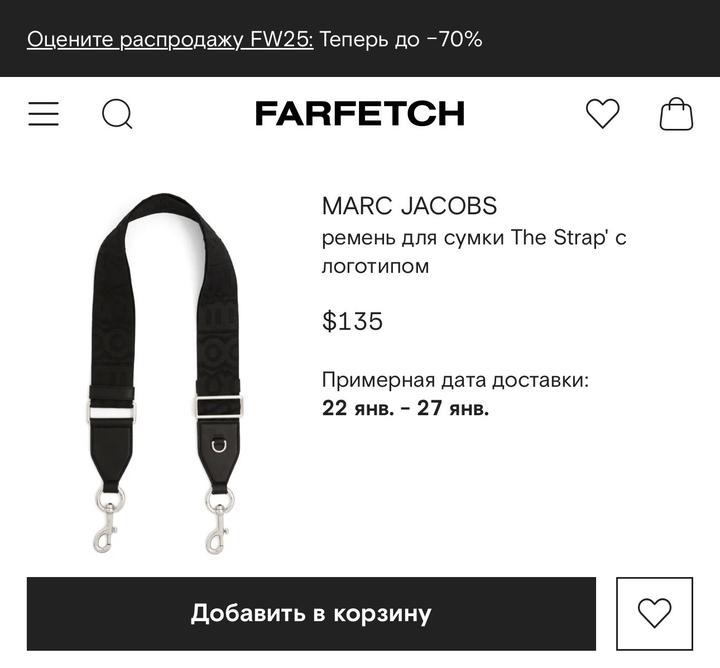This screenshot has height=668, width=720.
Task: Click 'Теперь до −70%' banner text
Action: point(401,39)
